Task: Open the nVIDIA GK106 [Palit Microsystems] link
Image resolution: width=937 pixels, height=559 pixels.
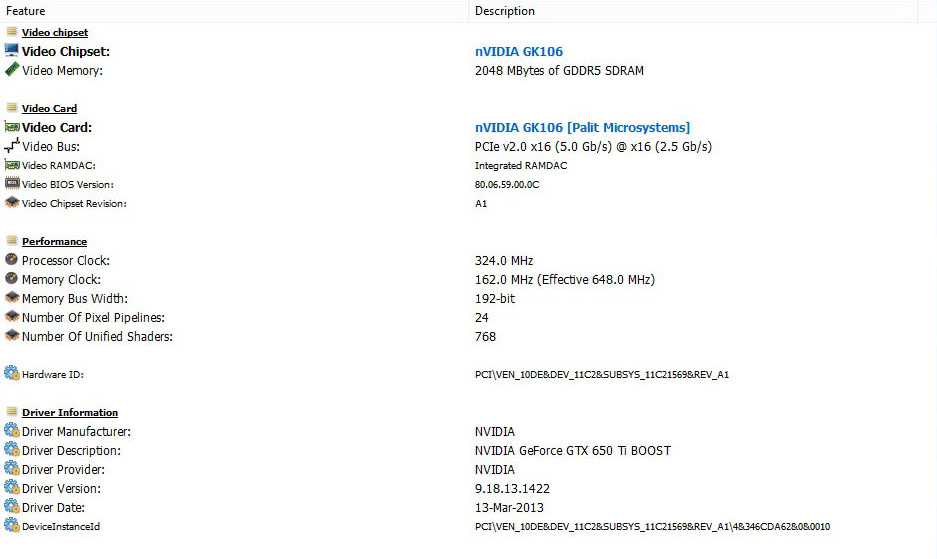Action: [x=583, y=127]
